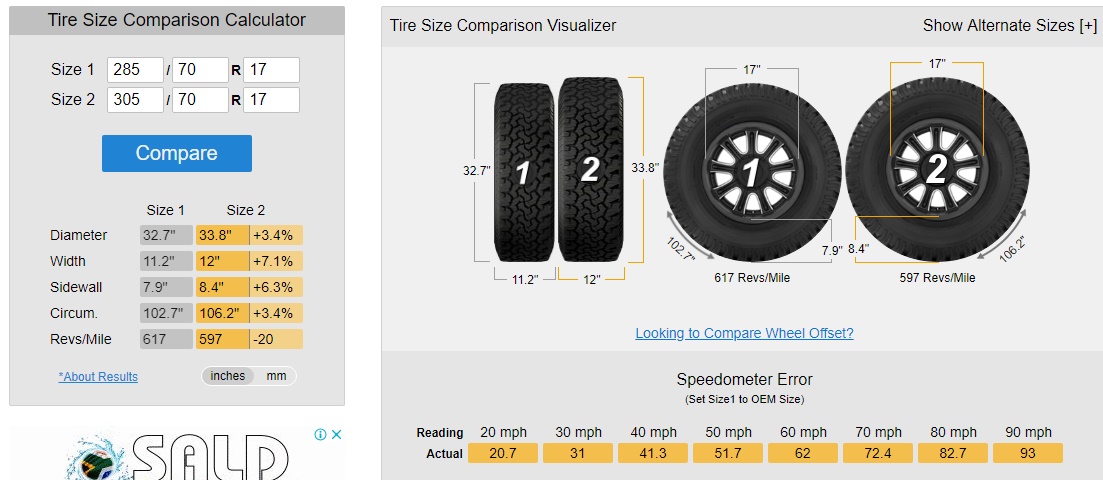Image resolution: width=1103 pixels, height=480 pixels.
Task: Click the 72.4 actual speed cell
Action: click(x=878, y=453)
